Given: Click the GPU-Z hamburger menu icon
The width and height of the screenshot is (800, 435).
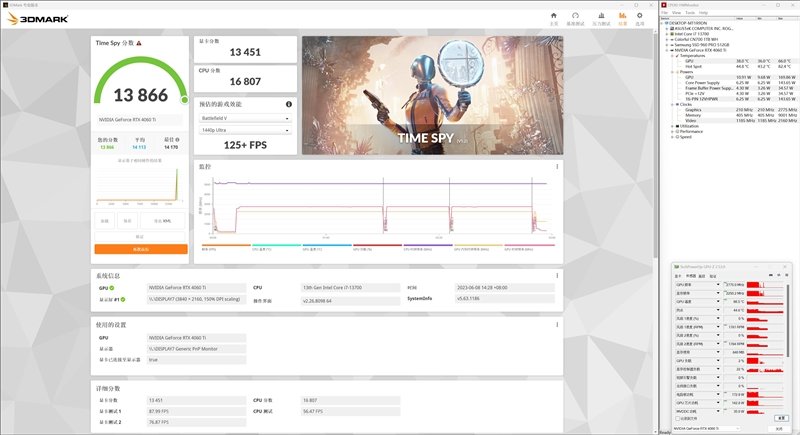Looking at the screenshot, I should point(786,275).
